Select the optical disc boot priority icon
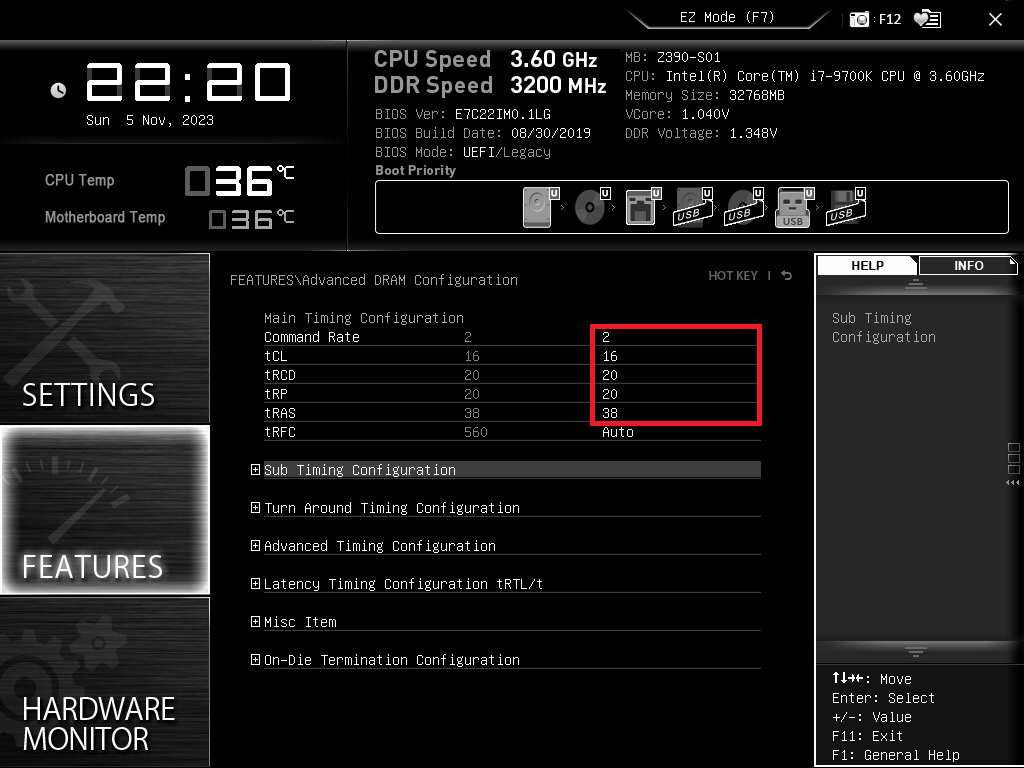 point(590,208)
